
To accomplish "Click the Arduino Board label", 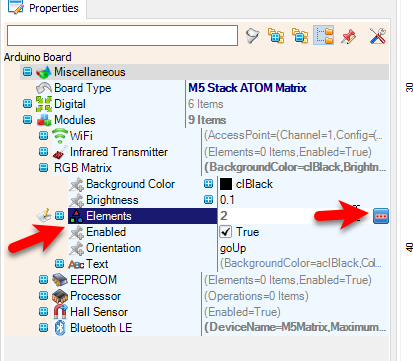I will 38,57.
